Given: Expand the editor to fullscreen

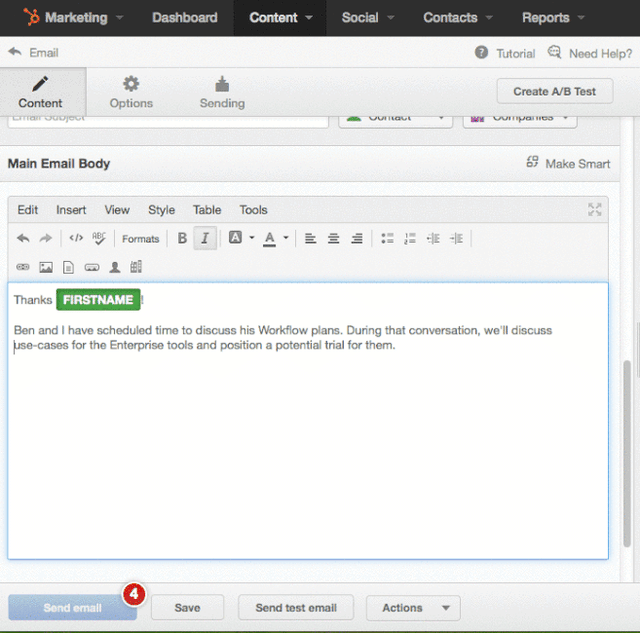Looking at the screenshot, I should click(595, 209).
